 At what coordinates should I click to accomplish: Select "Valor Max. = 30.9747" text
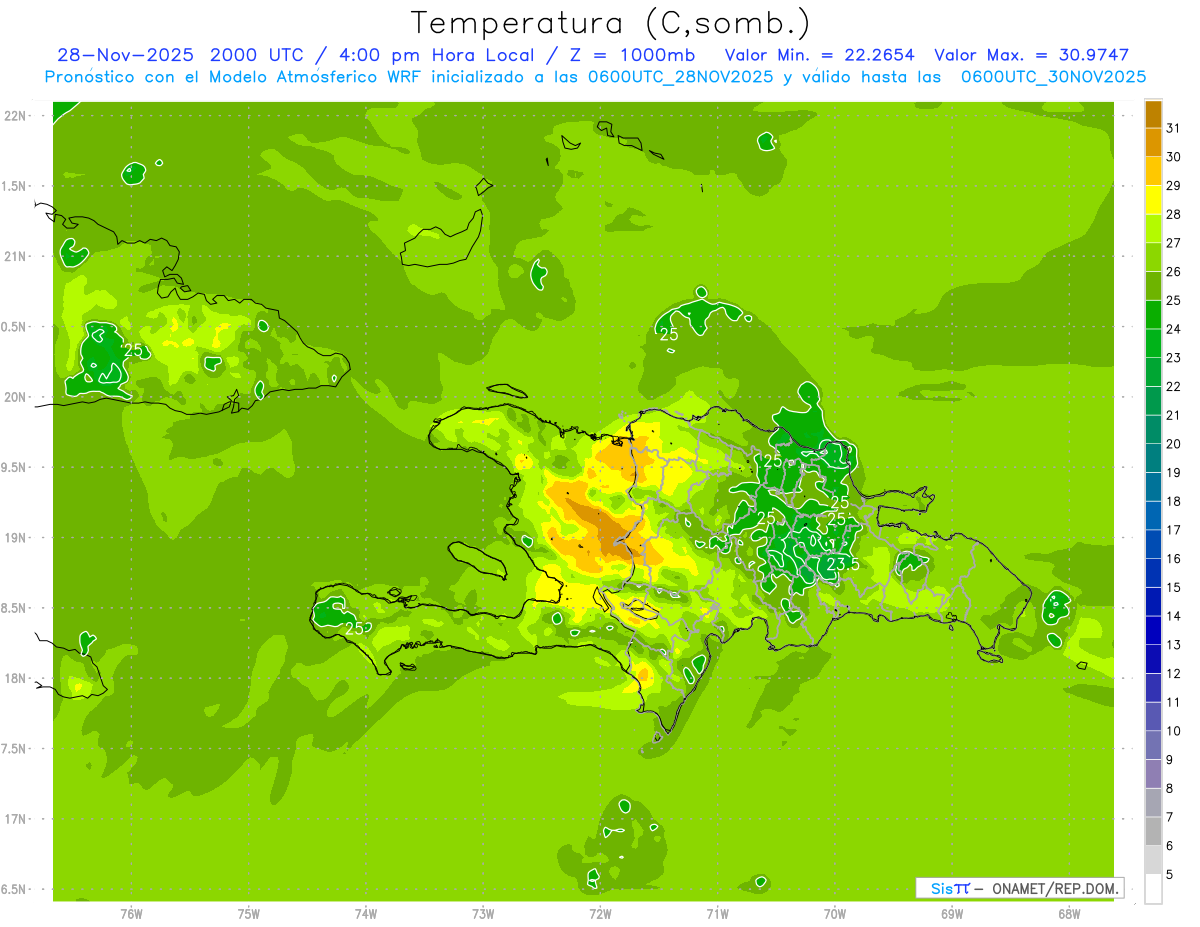[x=1031, y=55]
